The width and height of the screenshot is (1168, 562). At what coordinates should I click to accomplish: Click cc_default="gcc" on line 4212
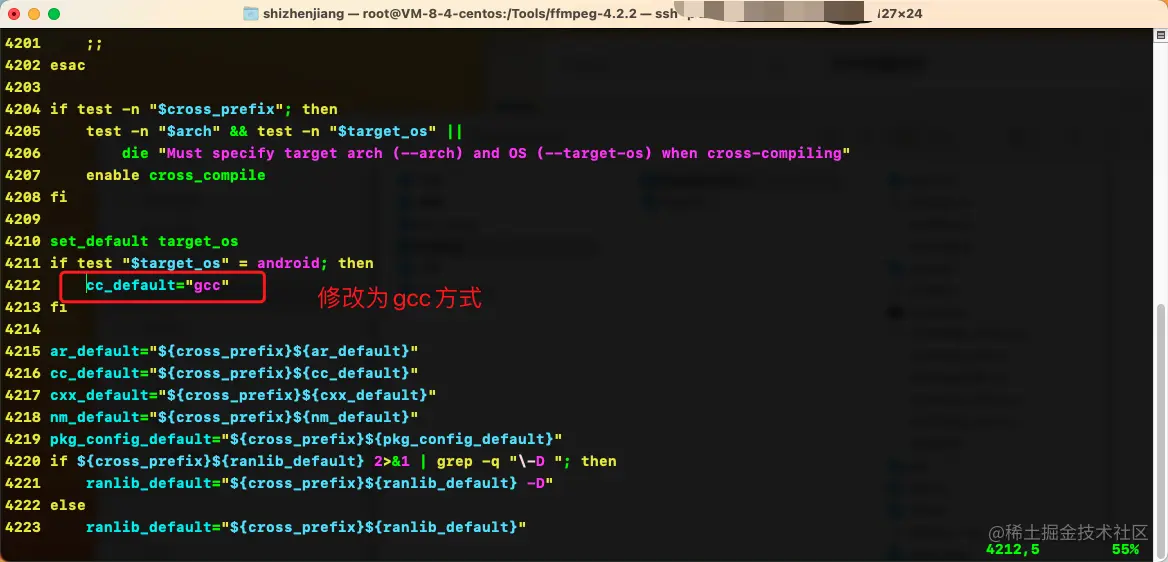click(x=158, y=285)
